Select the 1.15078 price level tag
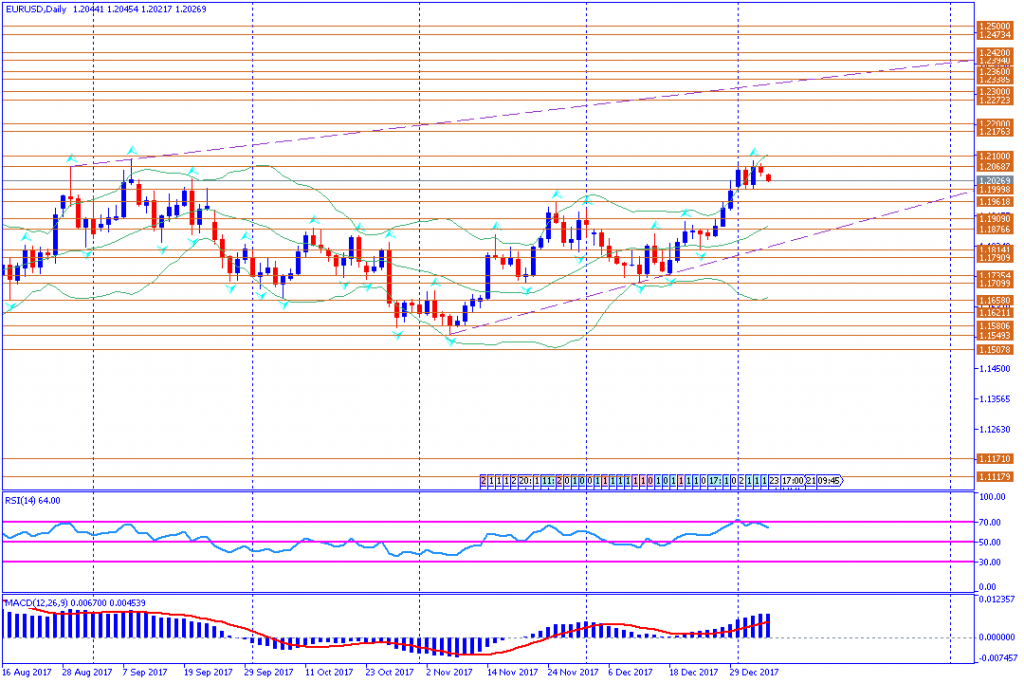Image resolution: width=1024 pixels, height=683 pixels. (x=994, y=350)
